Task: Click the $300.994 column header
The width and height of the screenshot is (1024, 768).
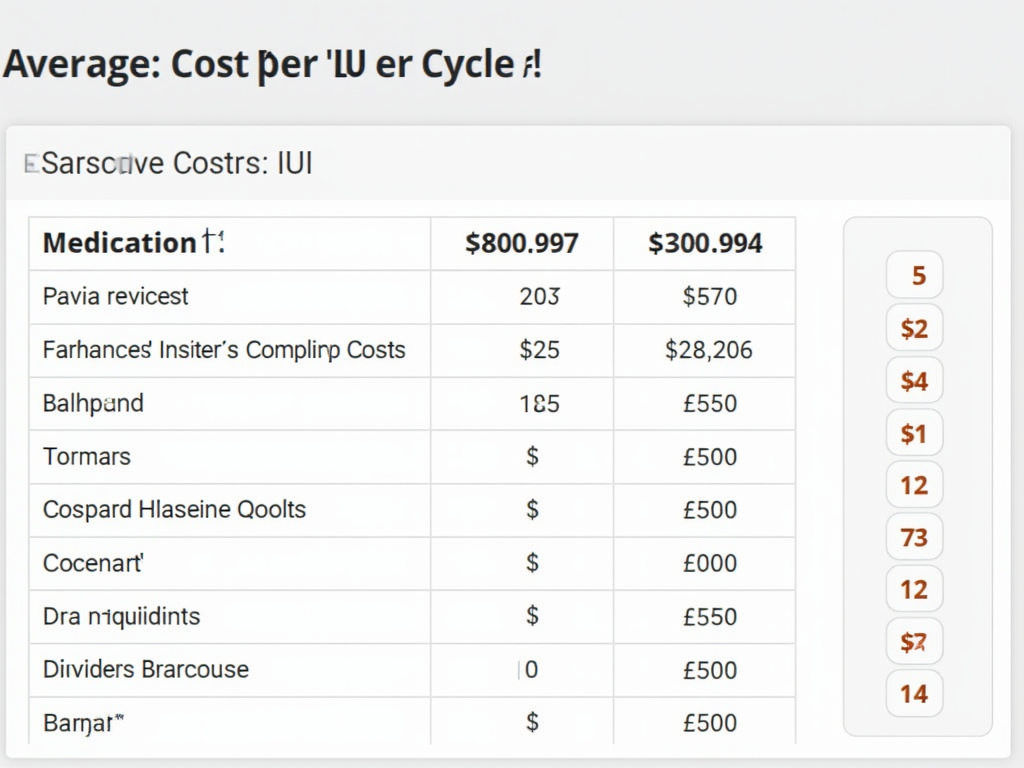Action: point(705,243)
